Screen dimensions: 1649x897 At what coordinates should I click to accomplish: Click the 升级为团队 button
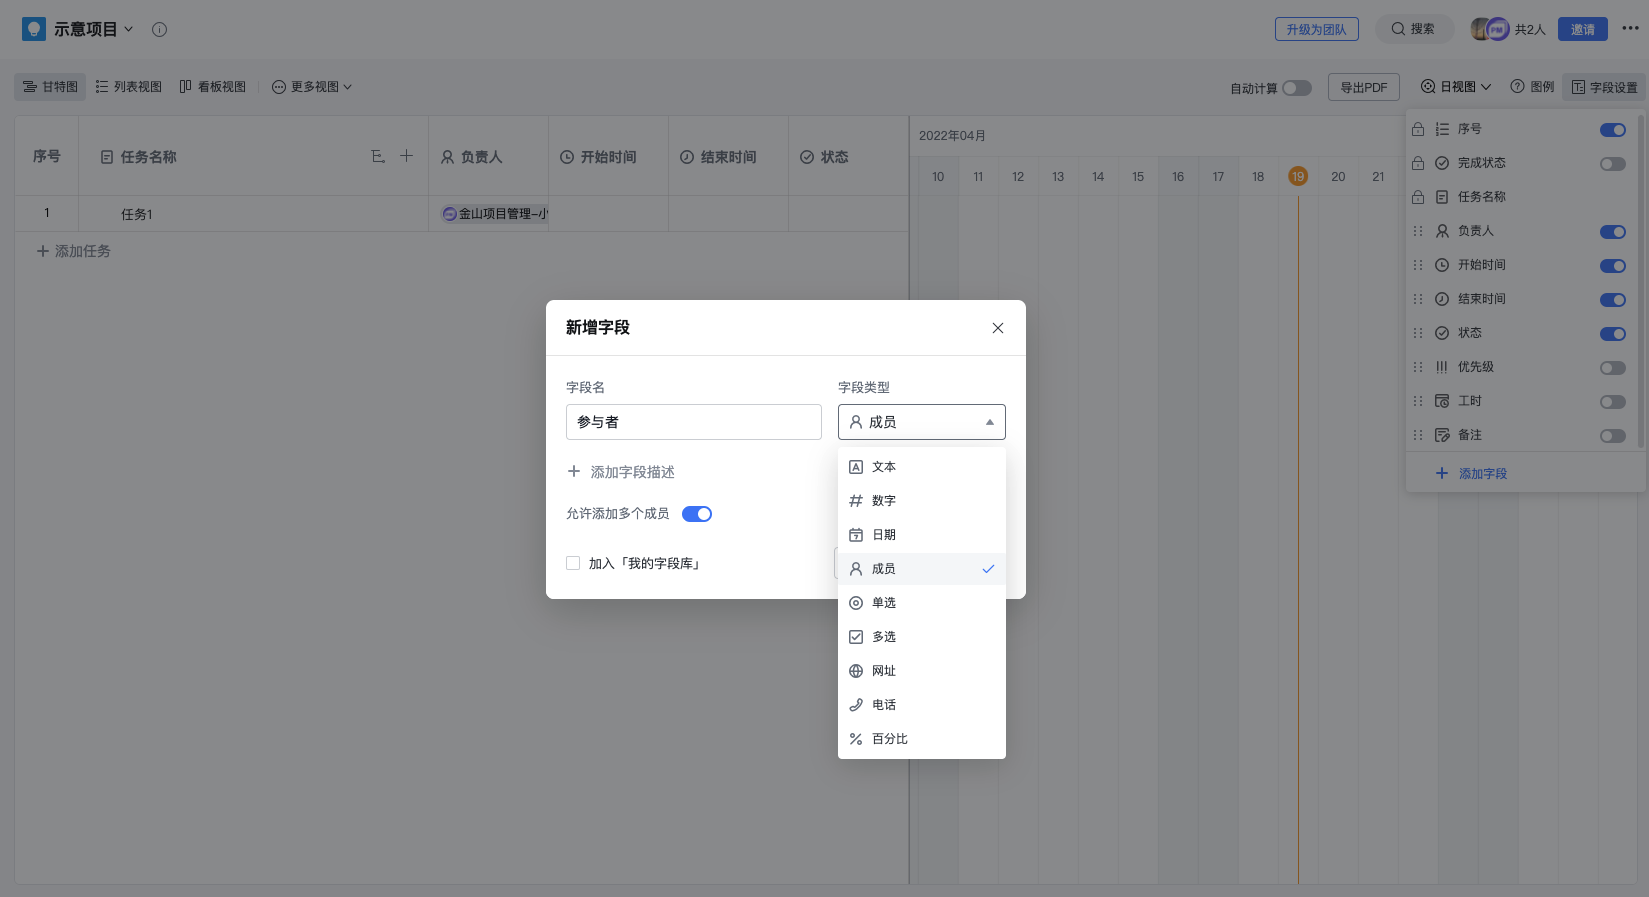click(x=1316, y=29)
